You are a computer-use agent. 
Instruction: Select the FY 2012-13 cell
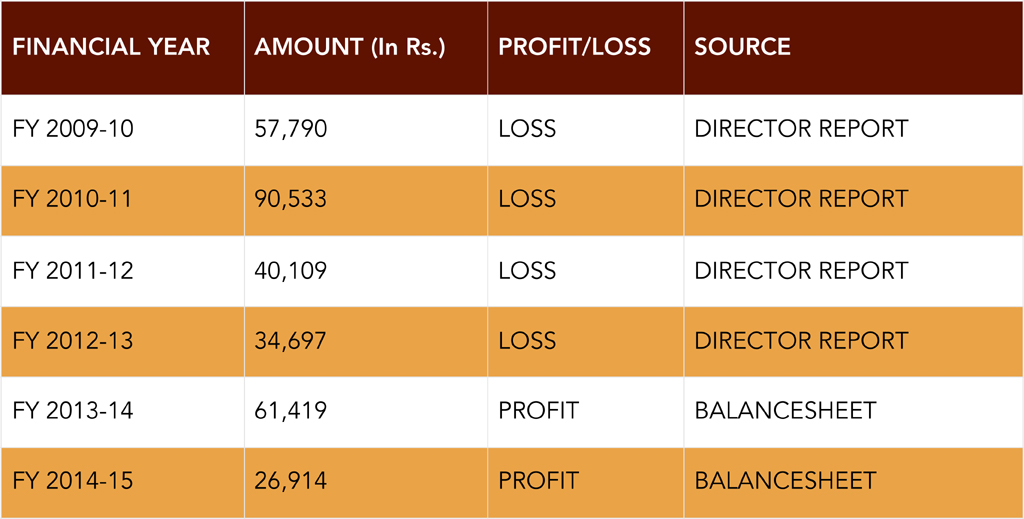pyautogui.click(x=73, y=340)
